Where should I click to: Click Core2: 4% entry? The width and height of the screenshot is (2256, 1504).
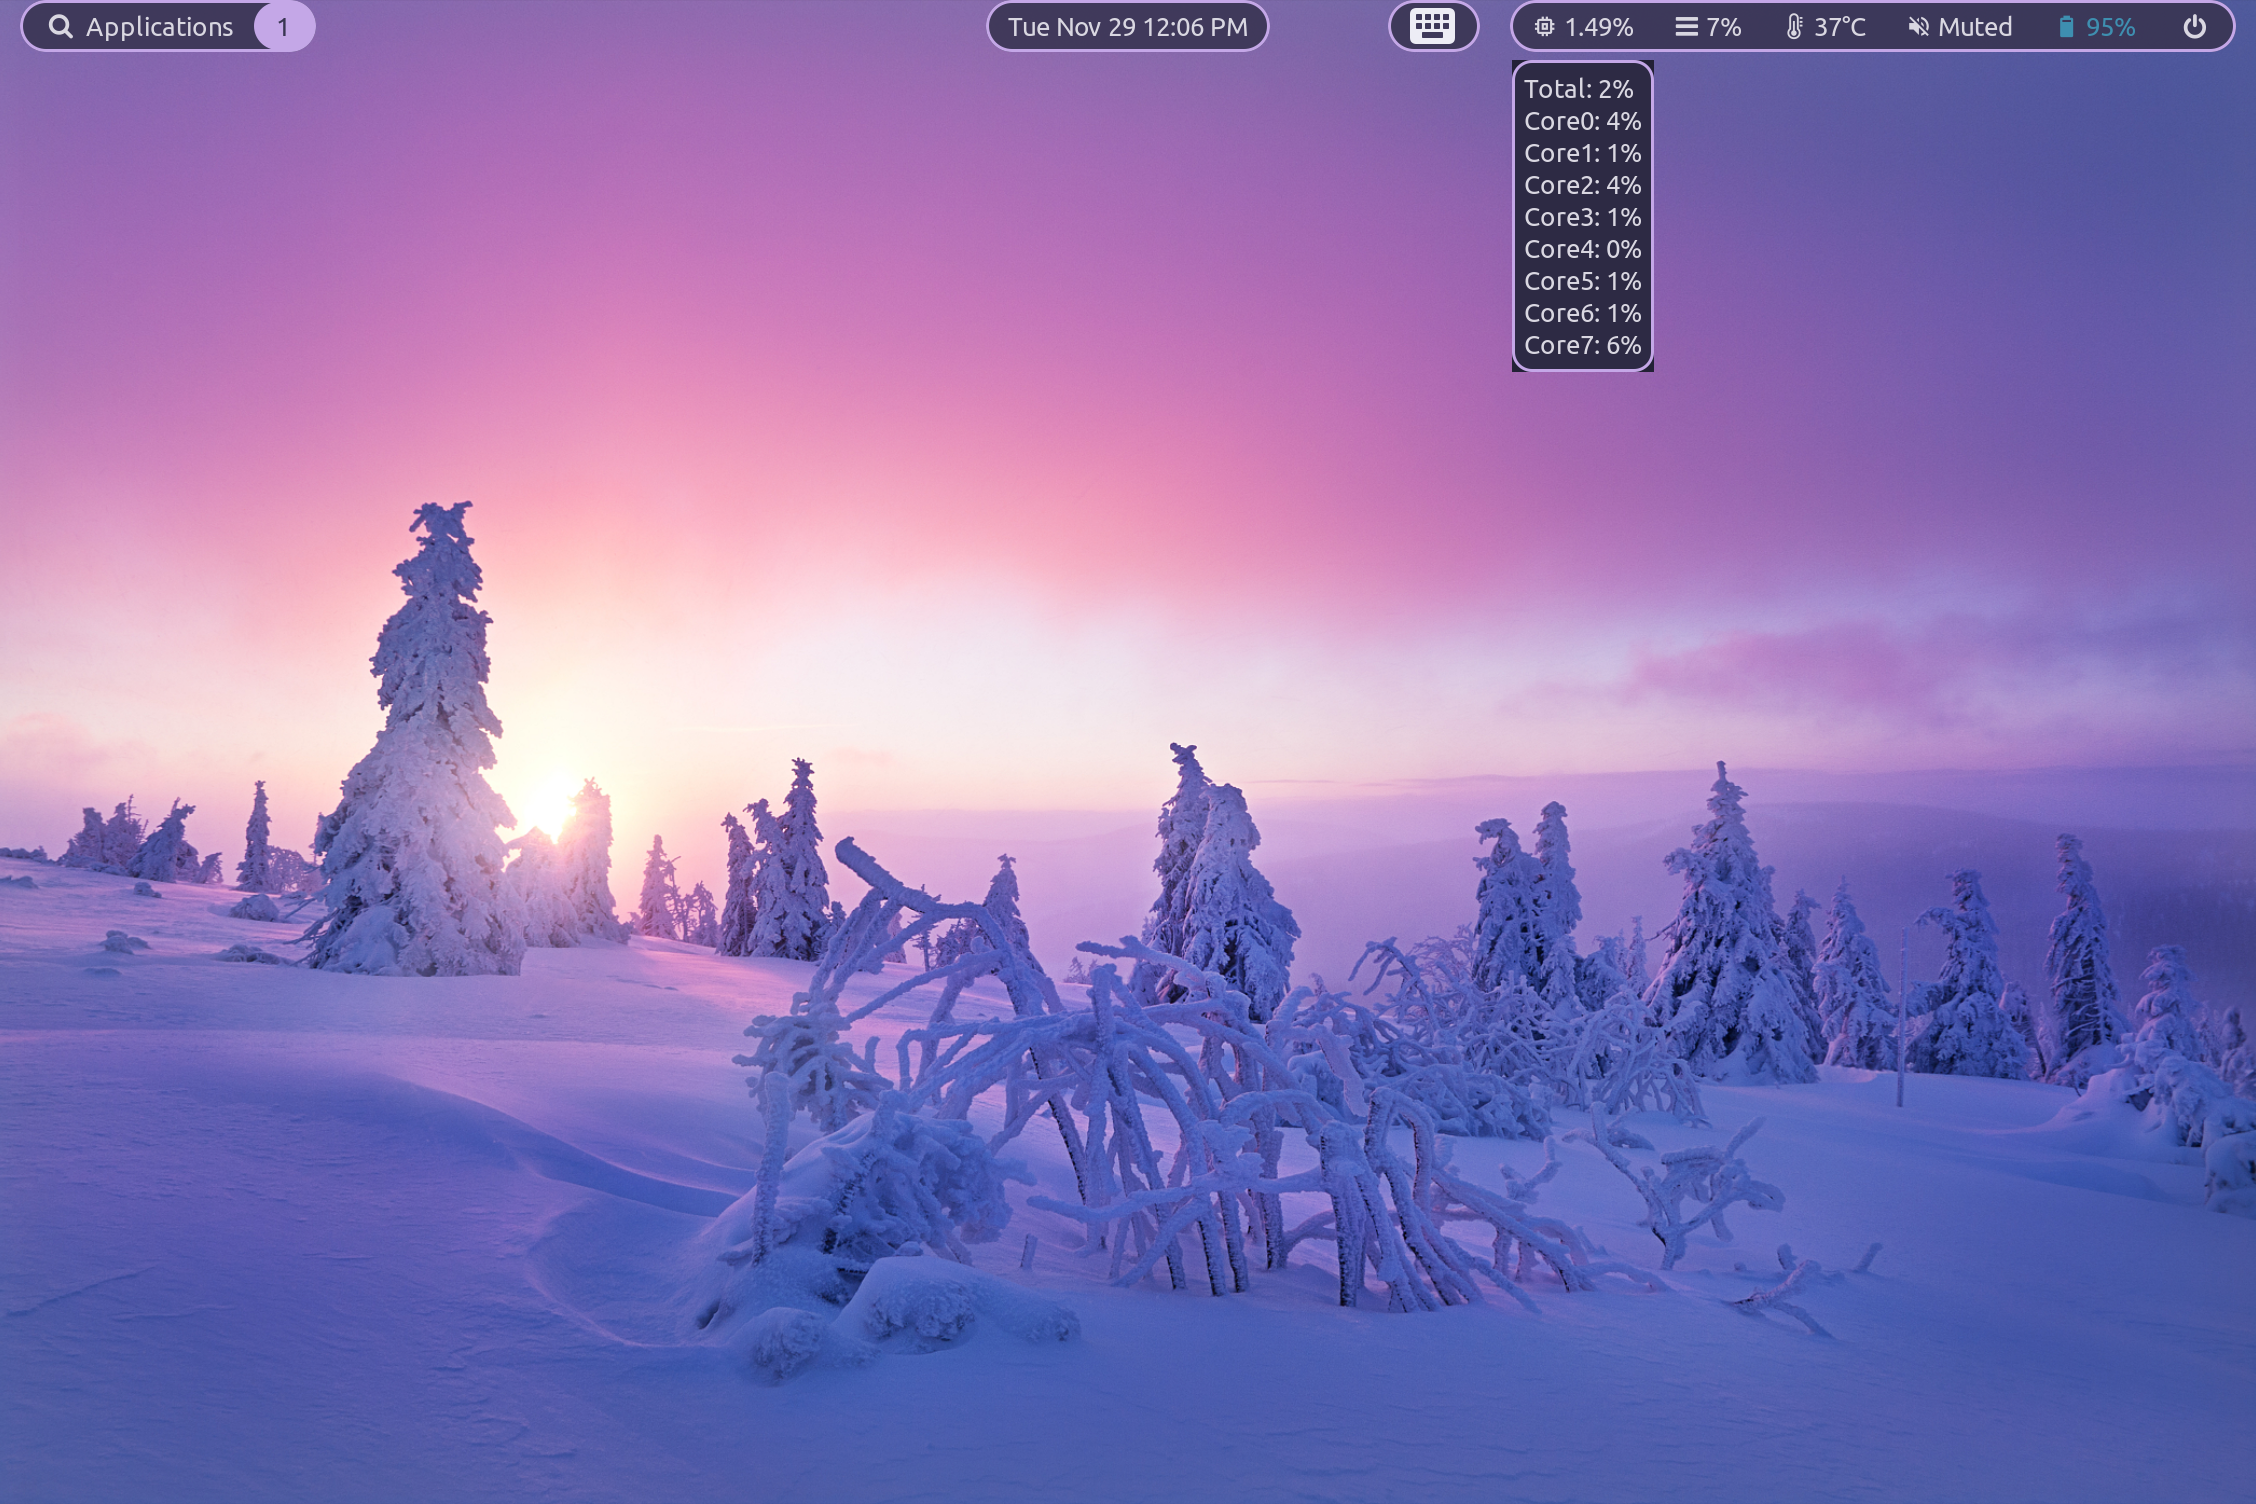(1582, 185)
